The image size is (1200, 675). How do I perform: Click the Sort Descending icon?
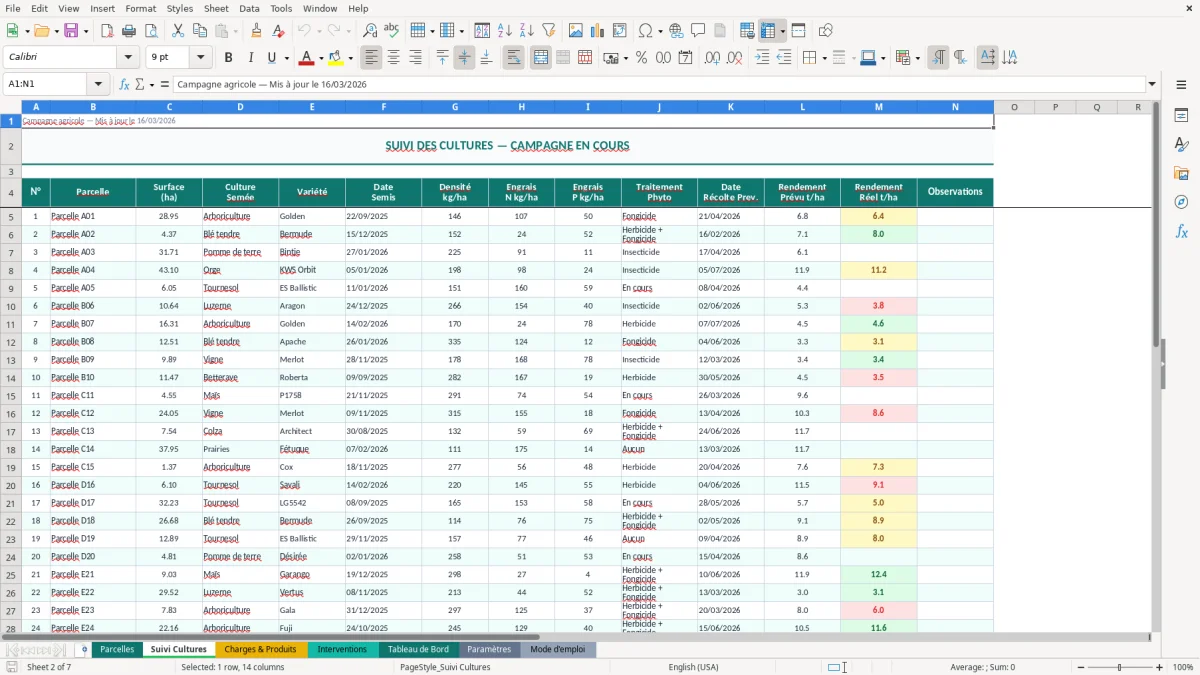[526, 31]
